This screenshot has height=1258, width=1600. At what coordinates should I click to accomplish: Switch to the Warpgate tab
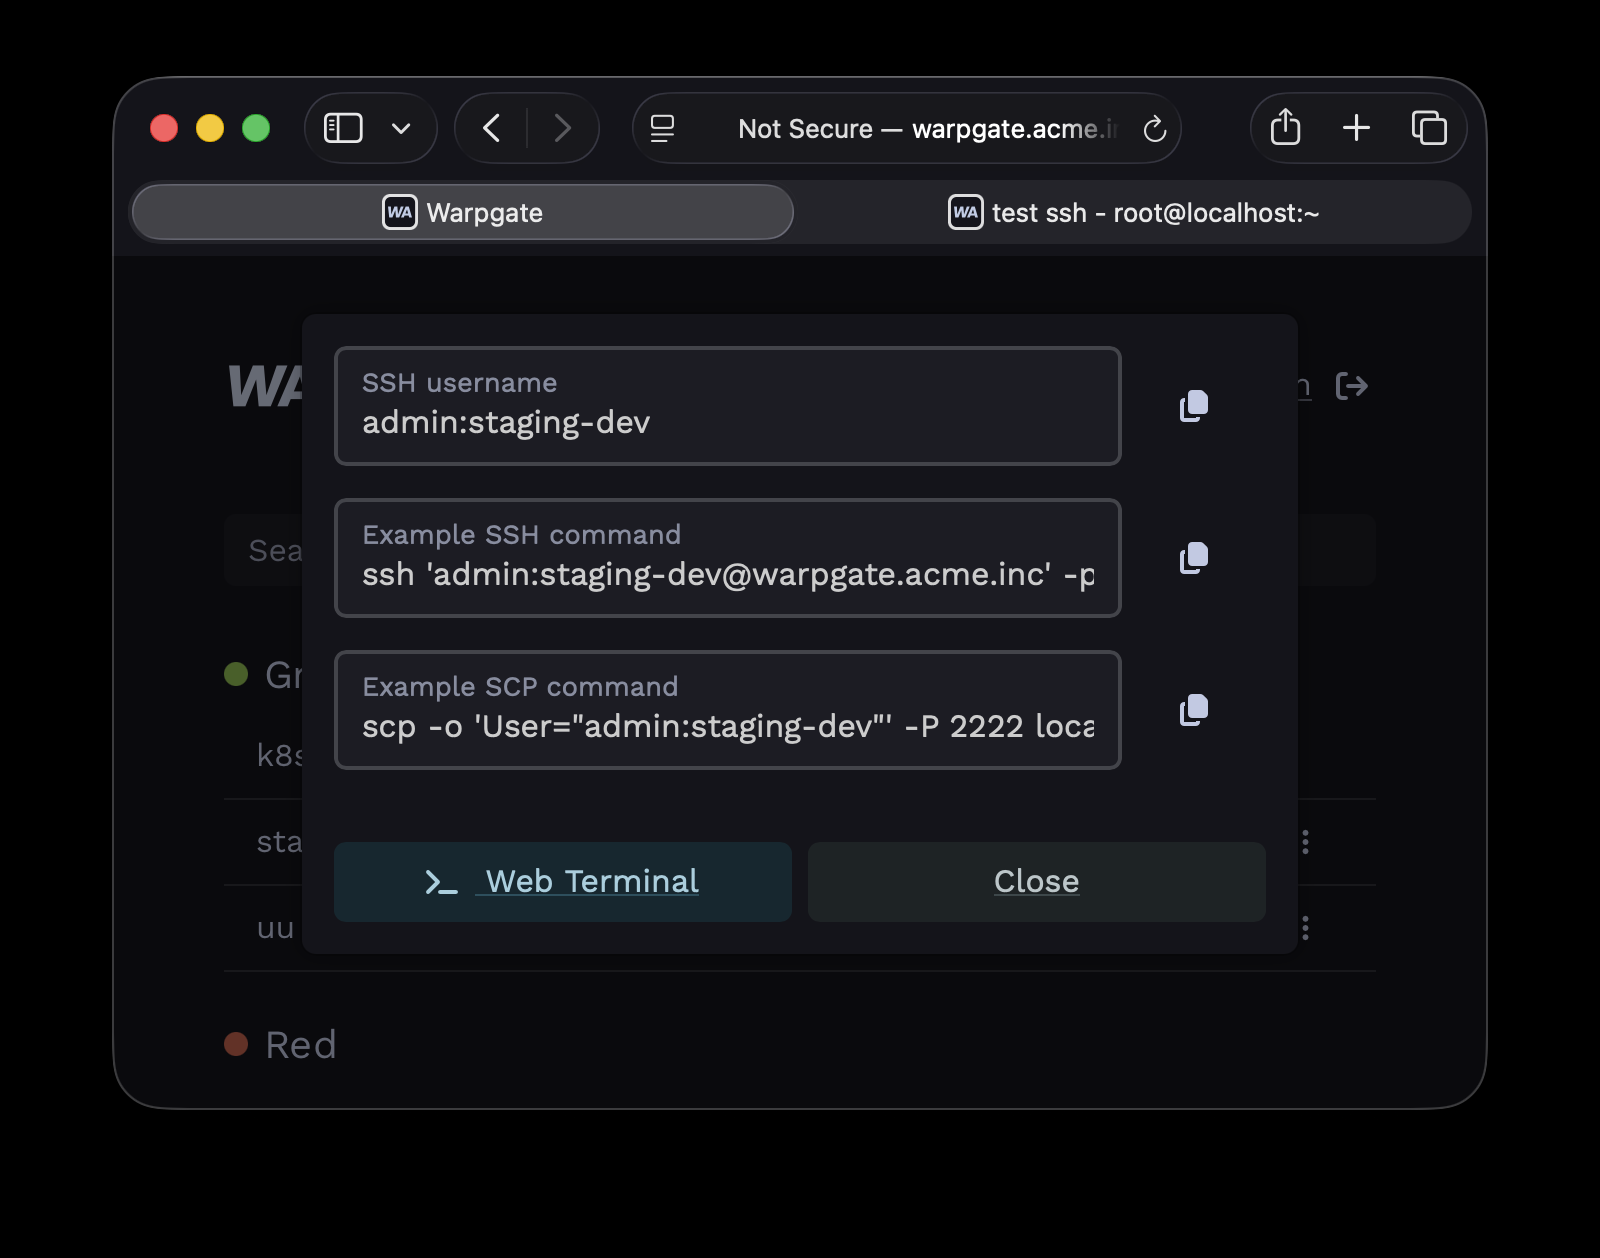[463, 212]
